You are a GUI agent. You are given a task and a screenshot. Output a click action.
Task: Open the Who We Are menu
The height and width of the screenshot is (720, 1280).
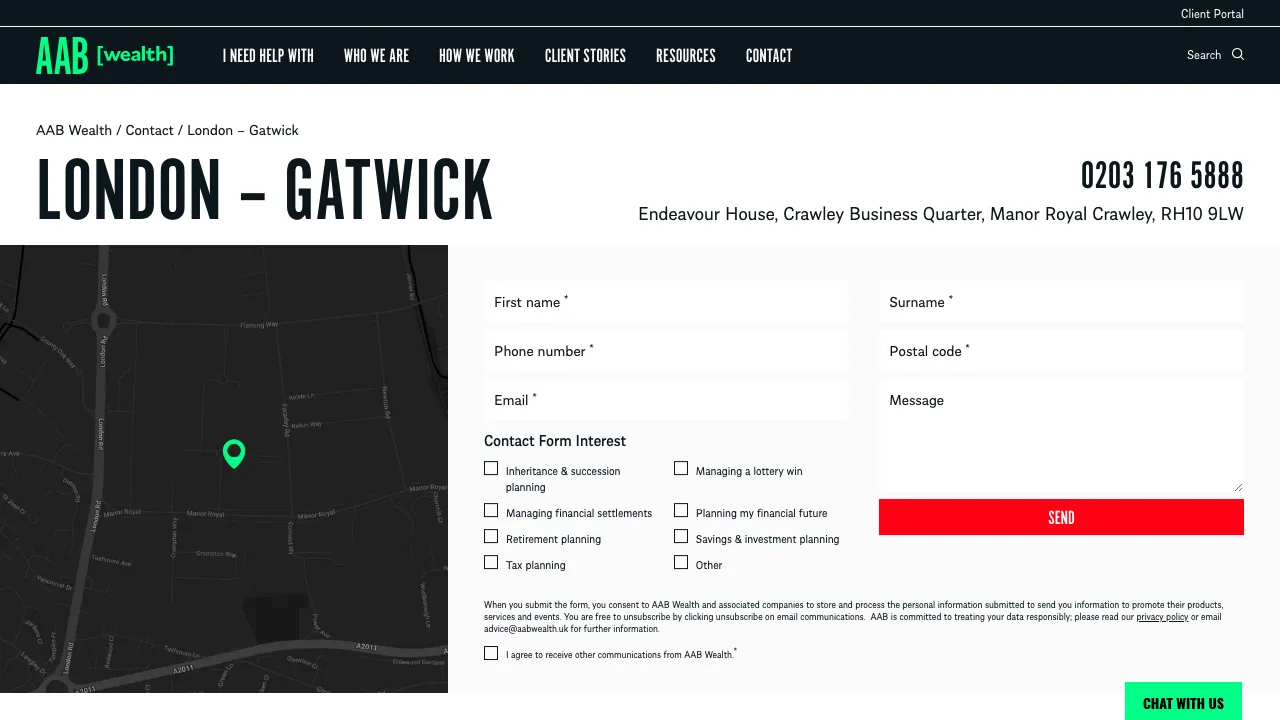(x=376, y=56)
